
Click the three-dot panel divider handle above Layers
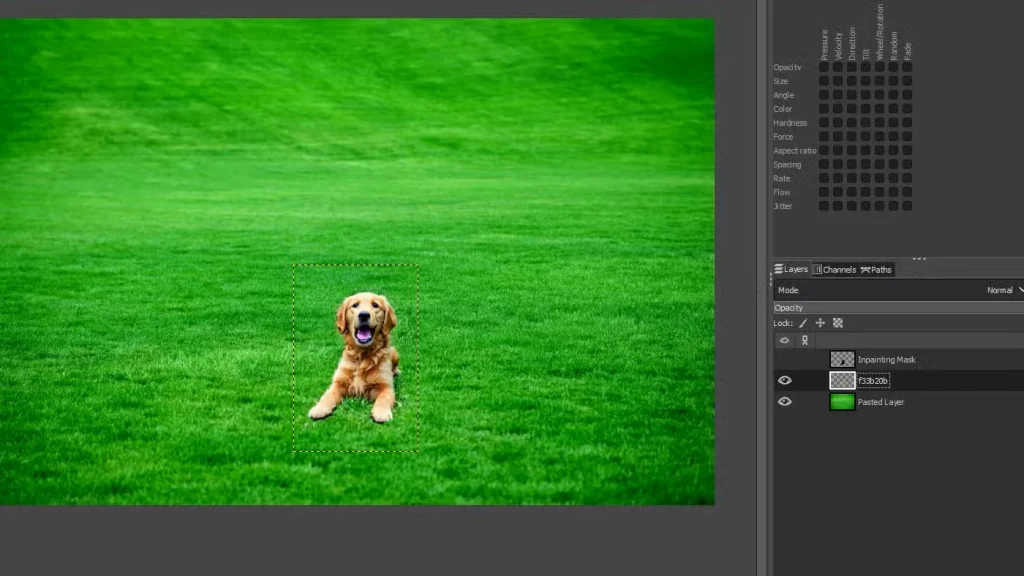pyautogui.click(x=918, y=259)
